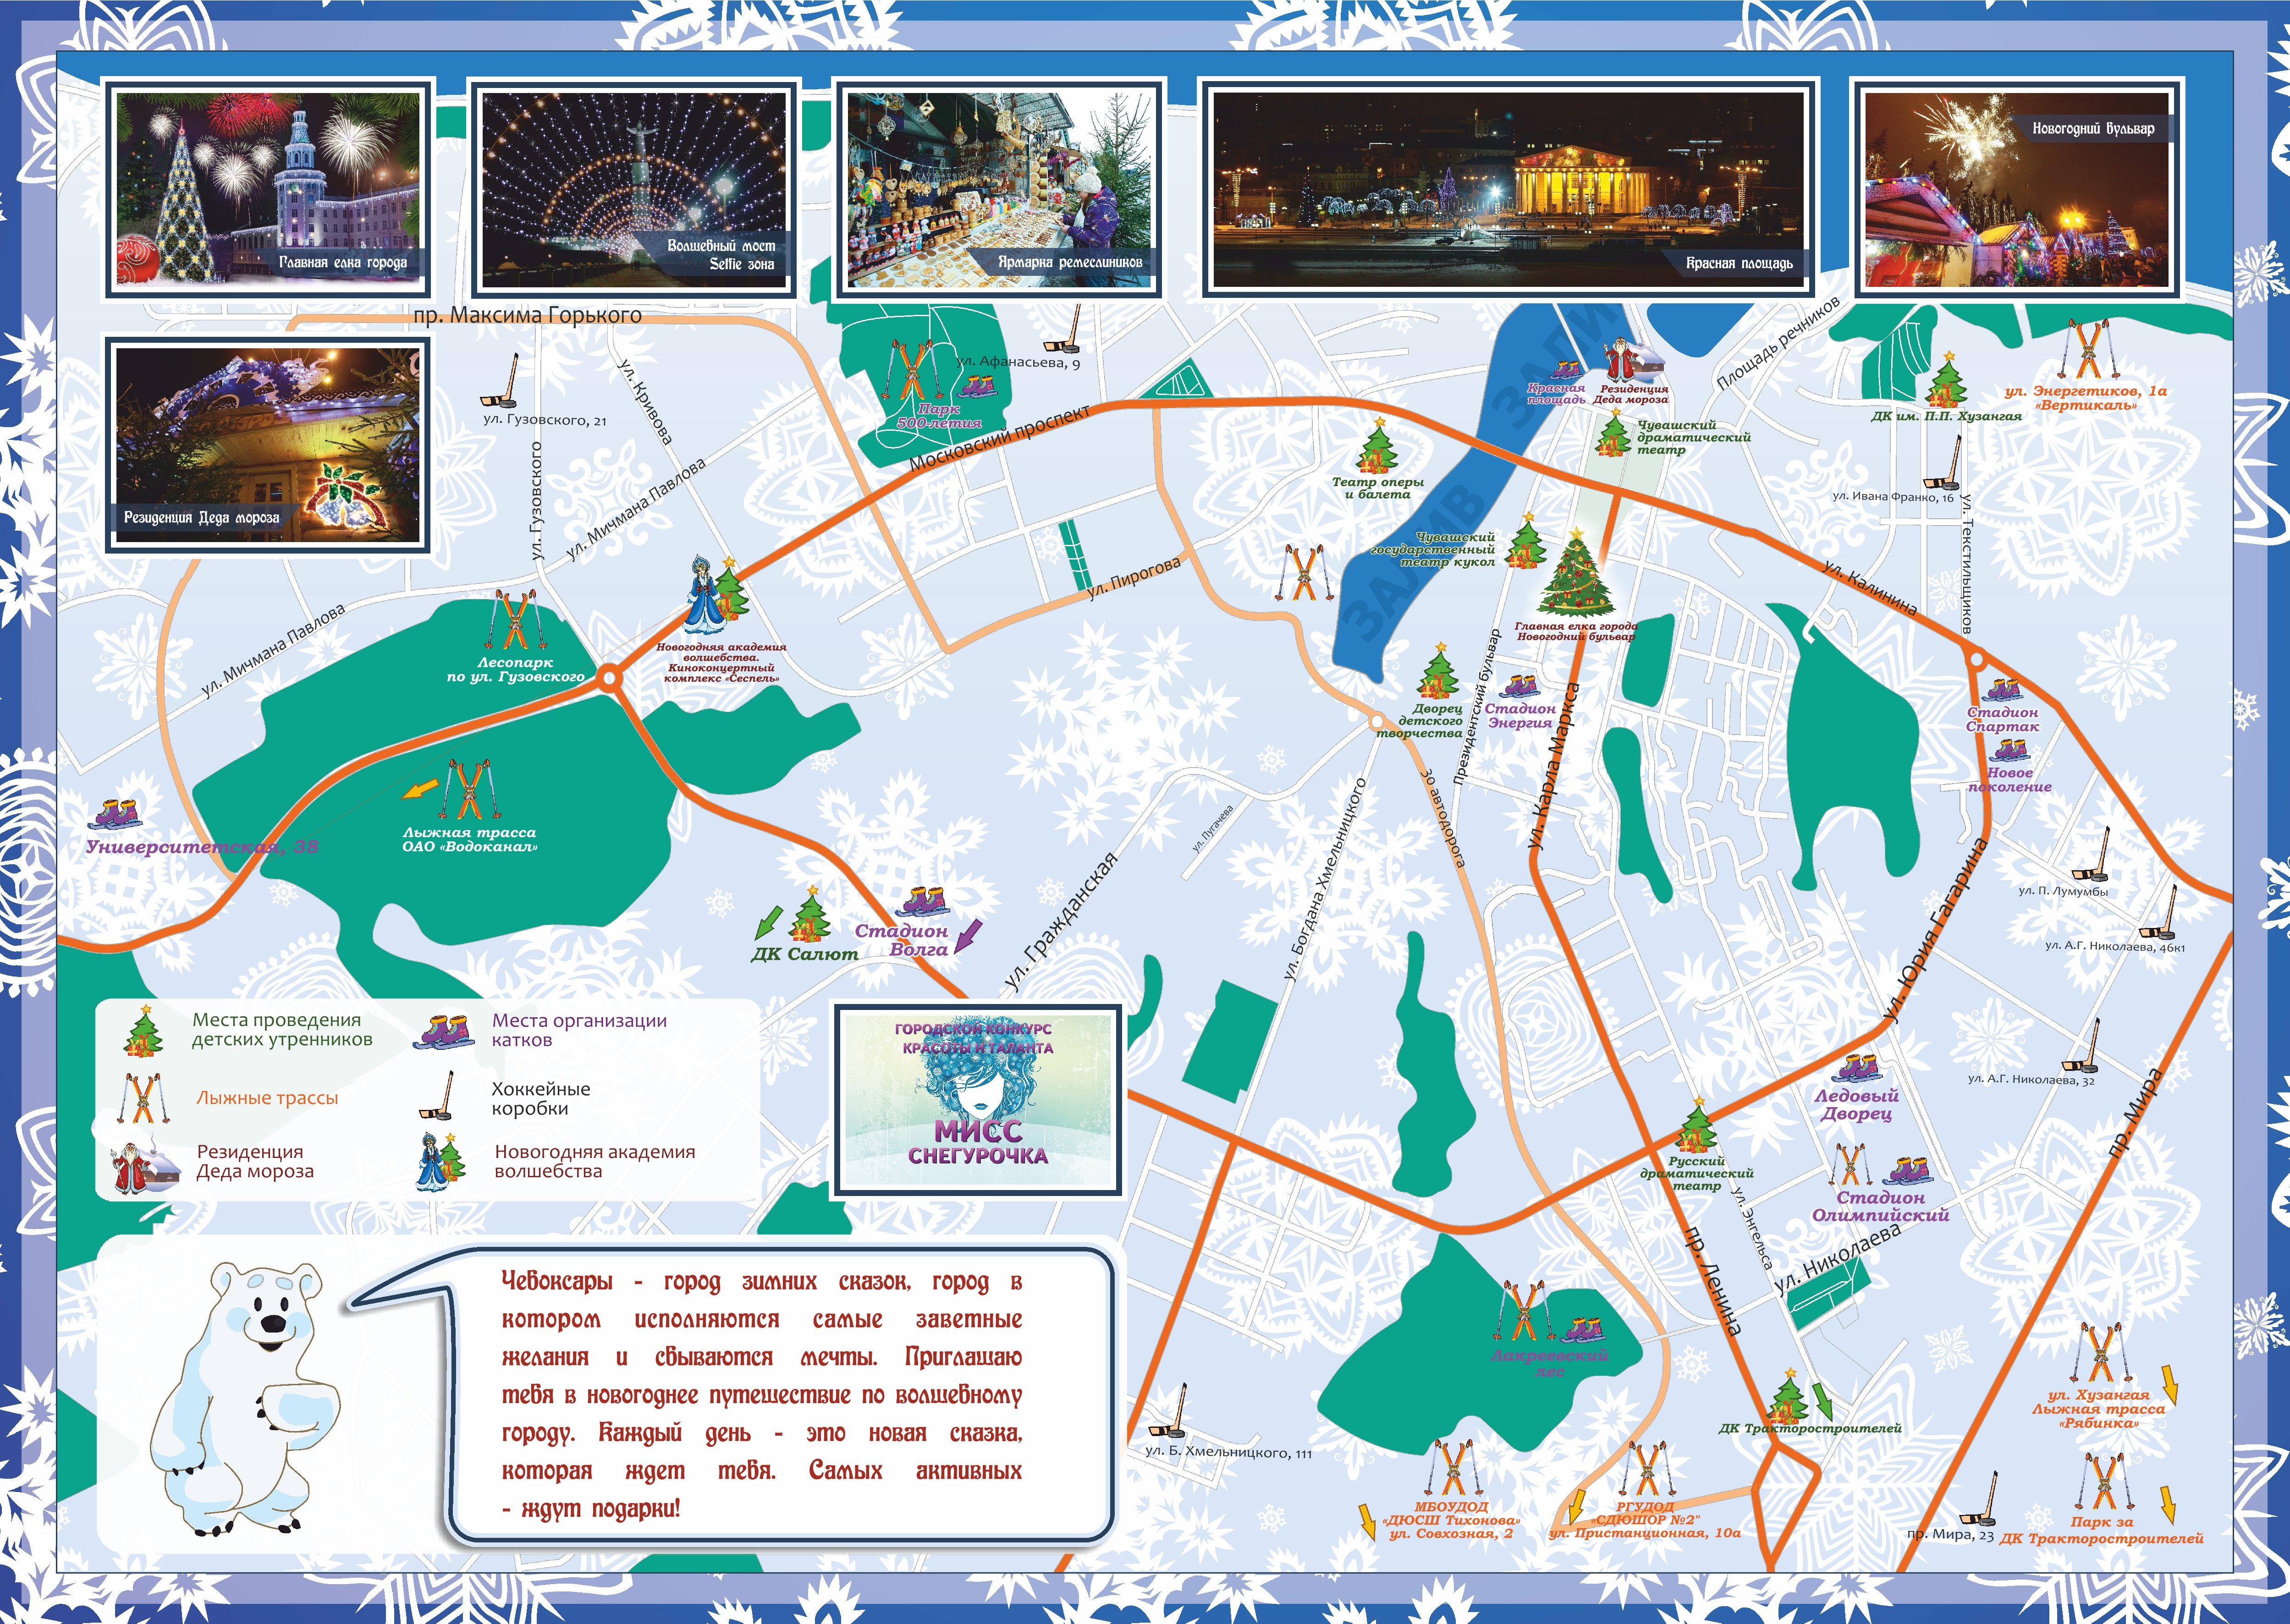Viewport: 2290px width, 1624px height.
Task: Click the ул. Гражданская street label
Action: coord(1060,922)
